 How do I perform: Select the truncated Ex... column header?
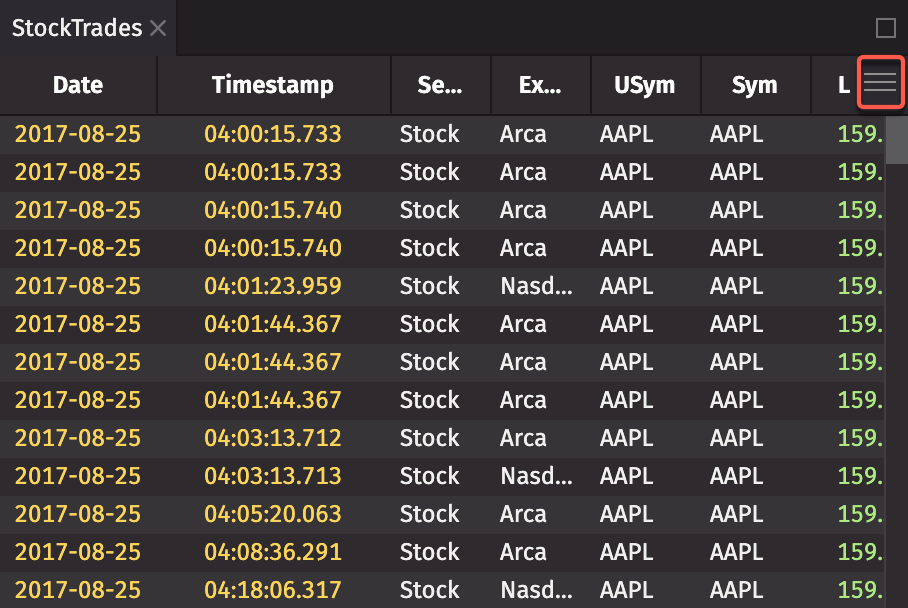[x=540, y=85]
